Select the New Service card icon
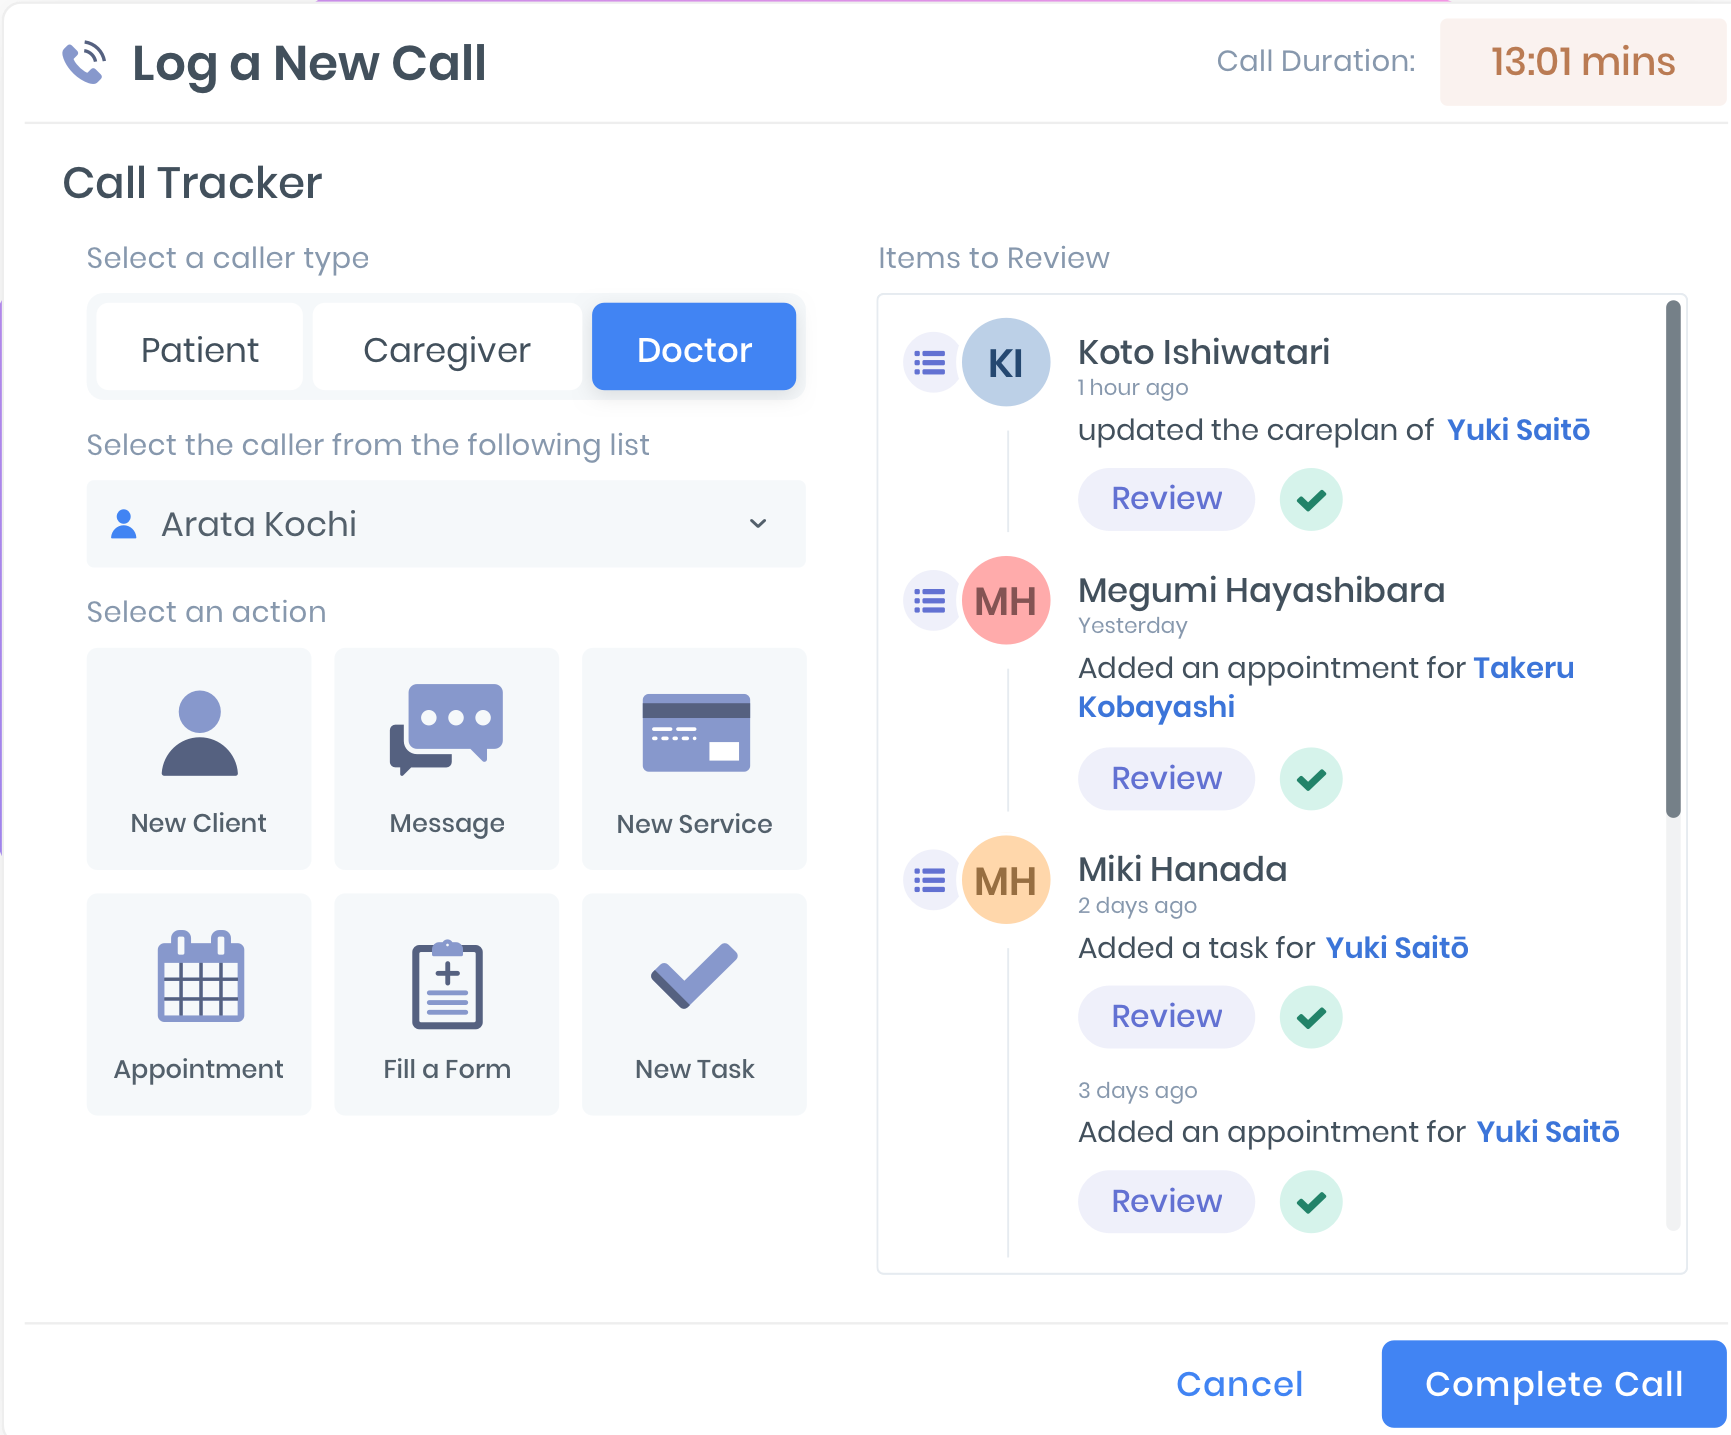The height and width of the screenshot is (1435, 1731). coord(695,733)
